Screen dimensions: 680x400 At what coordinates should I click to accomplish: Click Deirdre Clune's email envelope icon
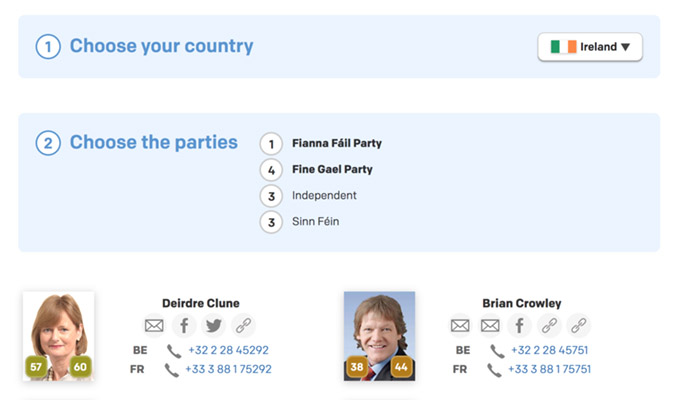pyautogui.click(x=154, y=325)
